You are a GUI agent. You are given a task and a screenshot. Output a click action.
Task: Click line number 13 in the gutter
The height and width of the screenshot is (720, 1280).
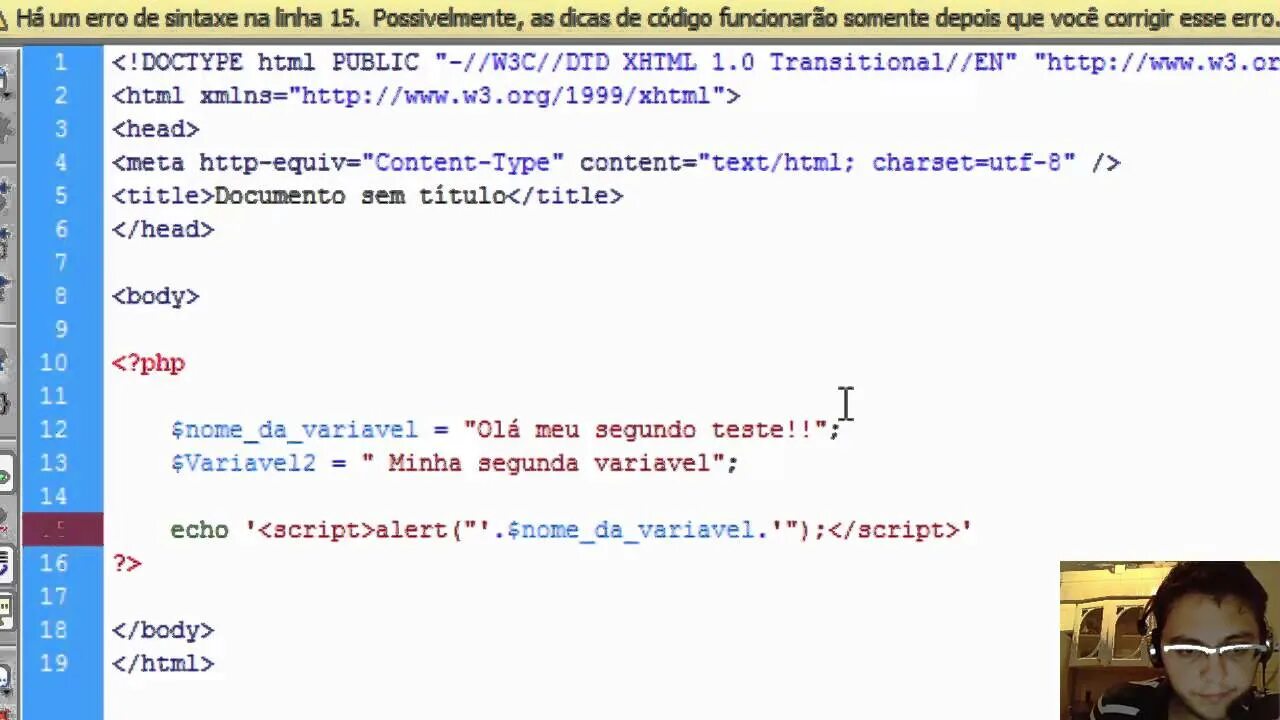(x=54, y=463)
